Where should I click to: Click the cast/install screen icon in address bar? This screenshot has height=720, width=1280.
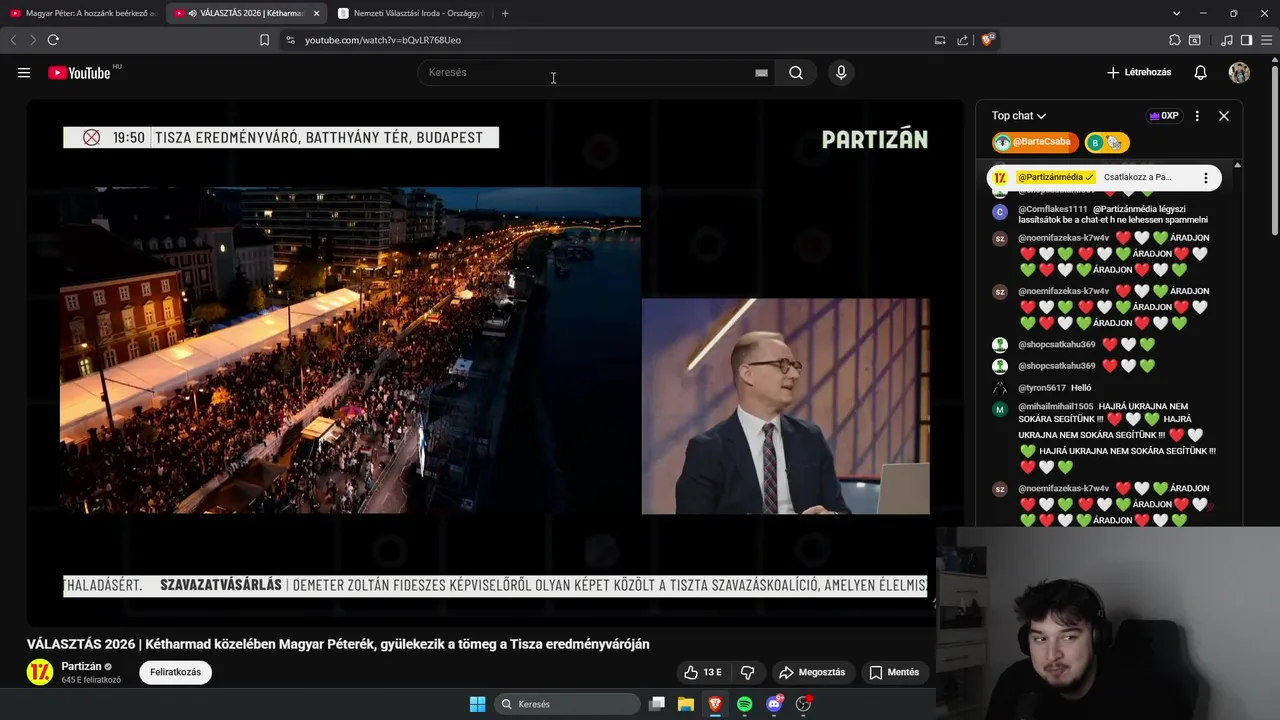(940, 40)
